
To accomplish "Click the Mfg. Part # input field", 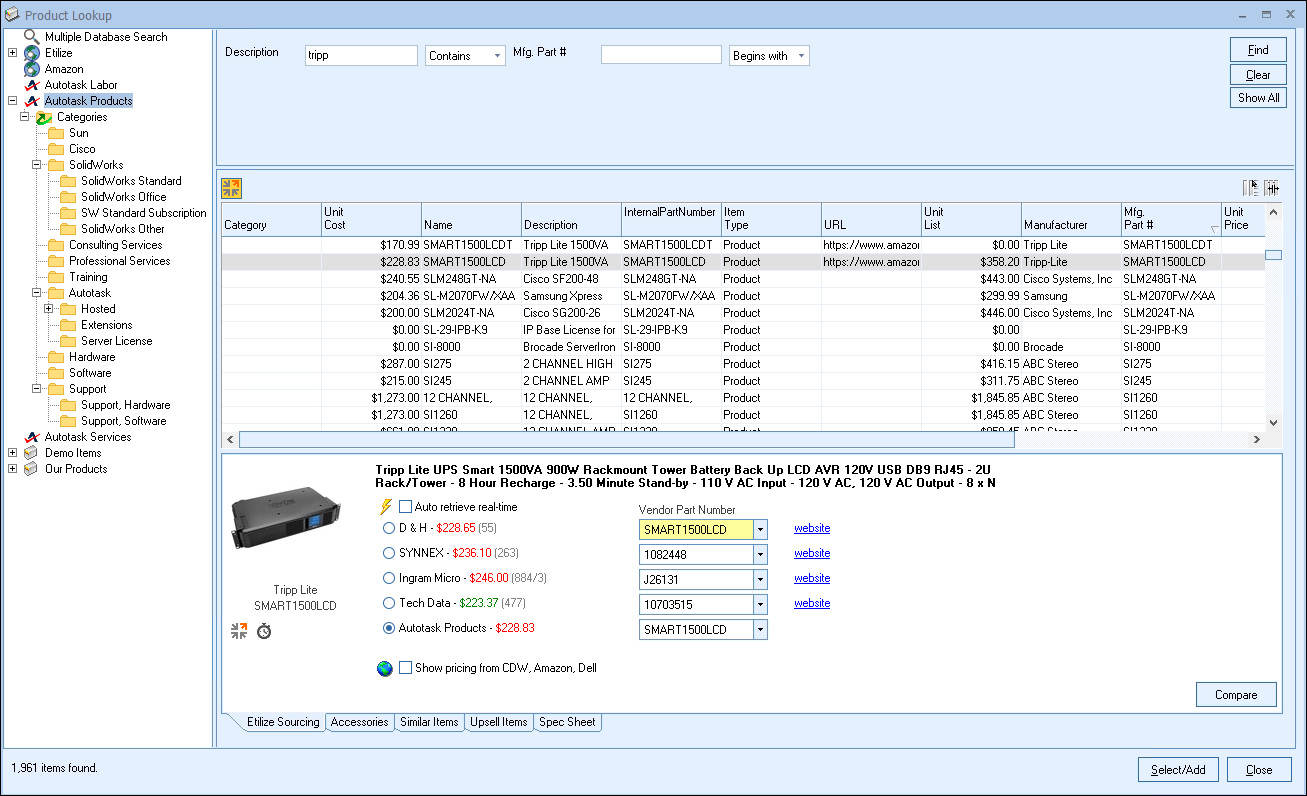I will [661, 55].
